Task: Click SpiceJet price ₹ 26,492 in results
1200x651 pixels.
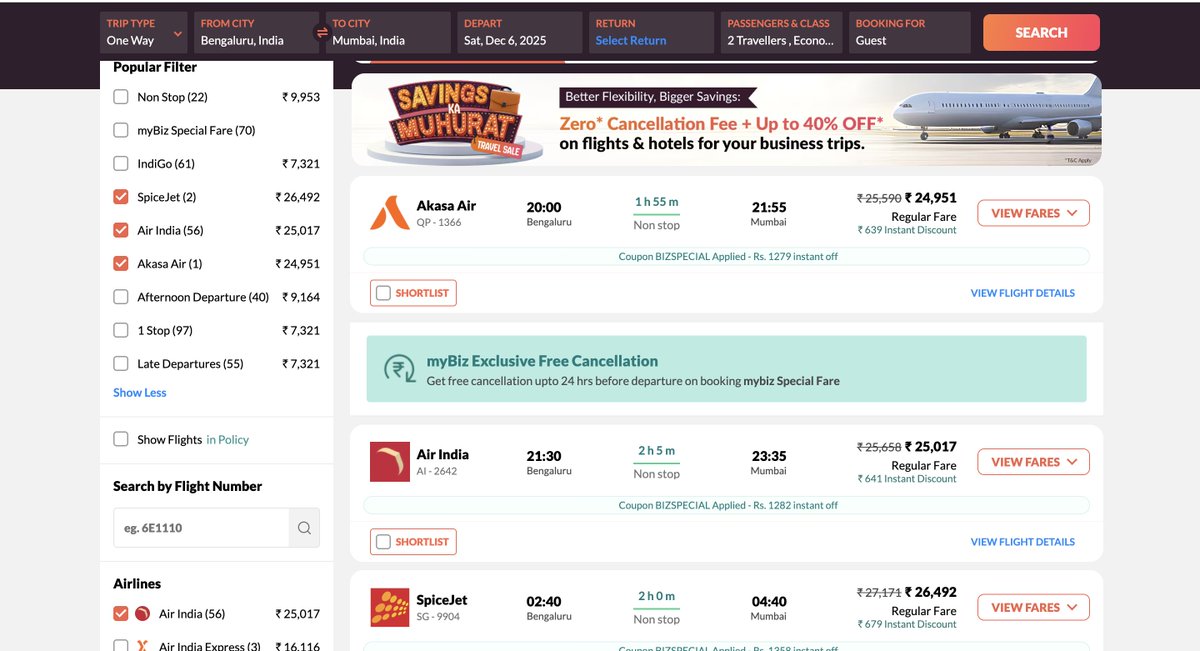Action: pos(930,592)
